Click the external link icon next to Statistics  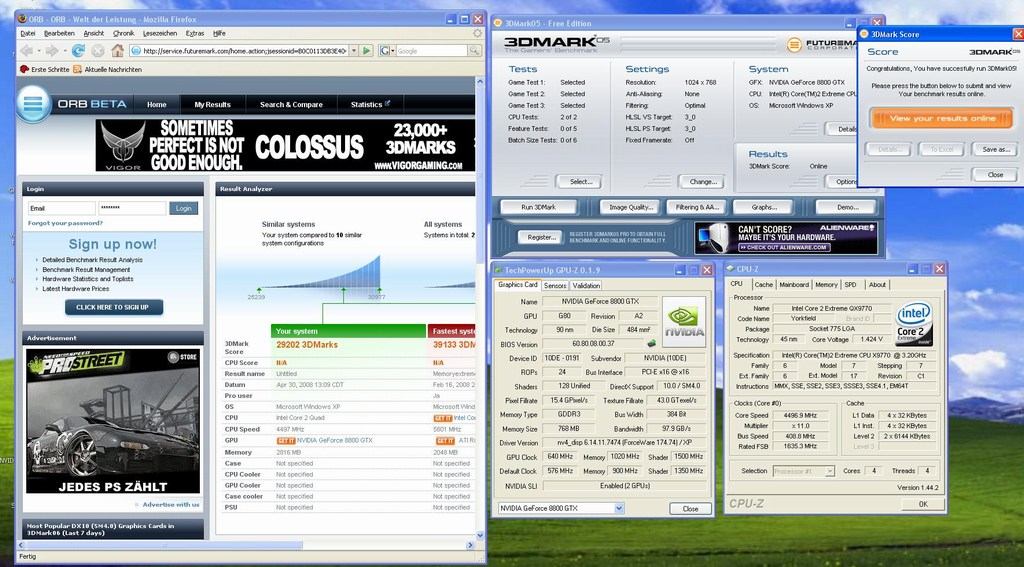387,103
